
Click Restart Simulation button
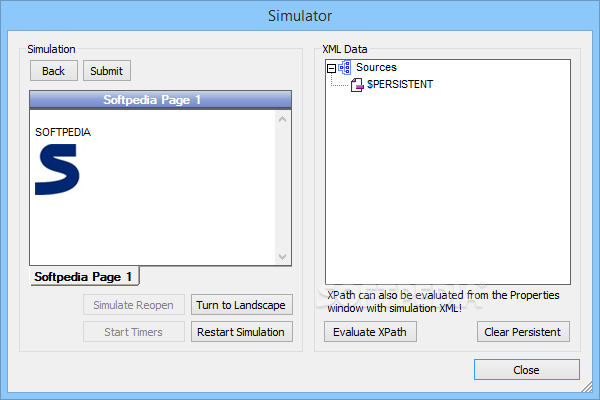(x=241, y=332)
